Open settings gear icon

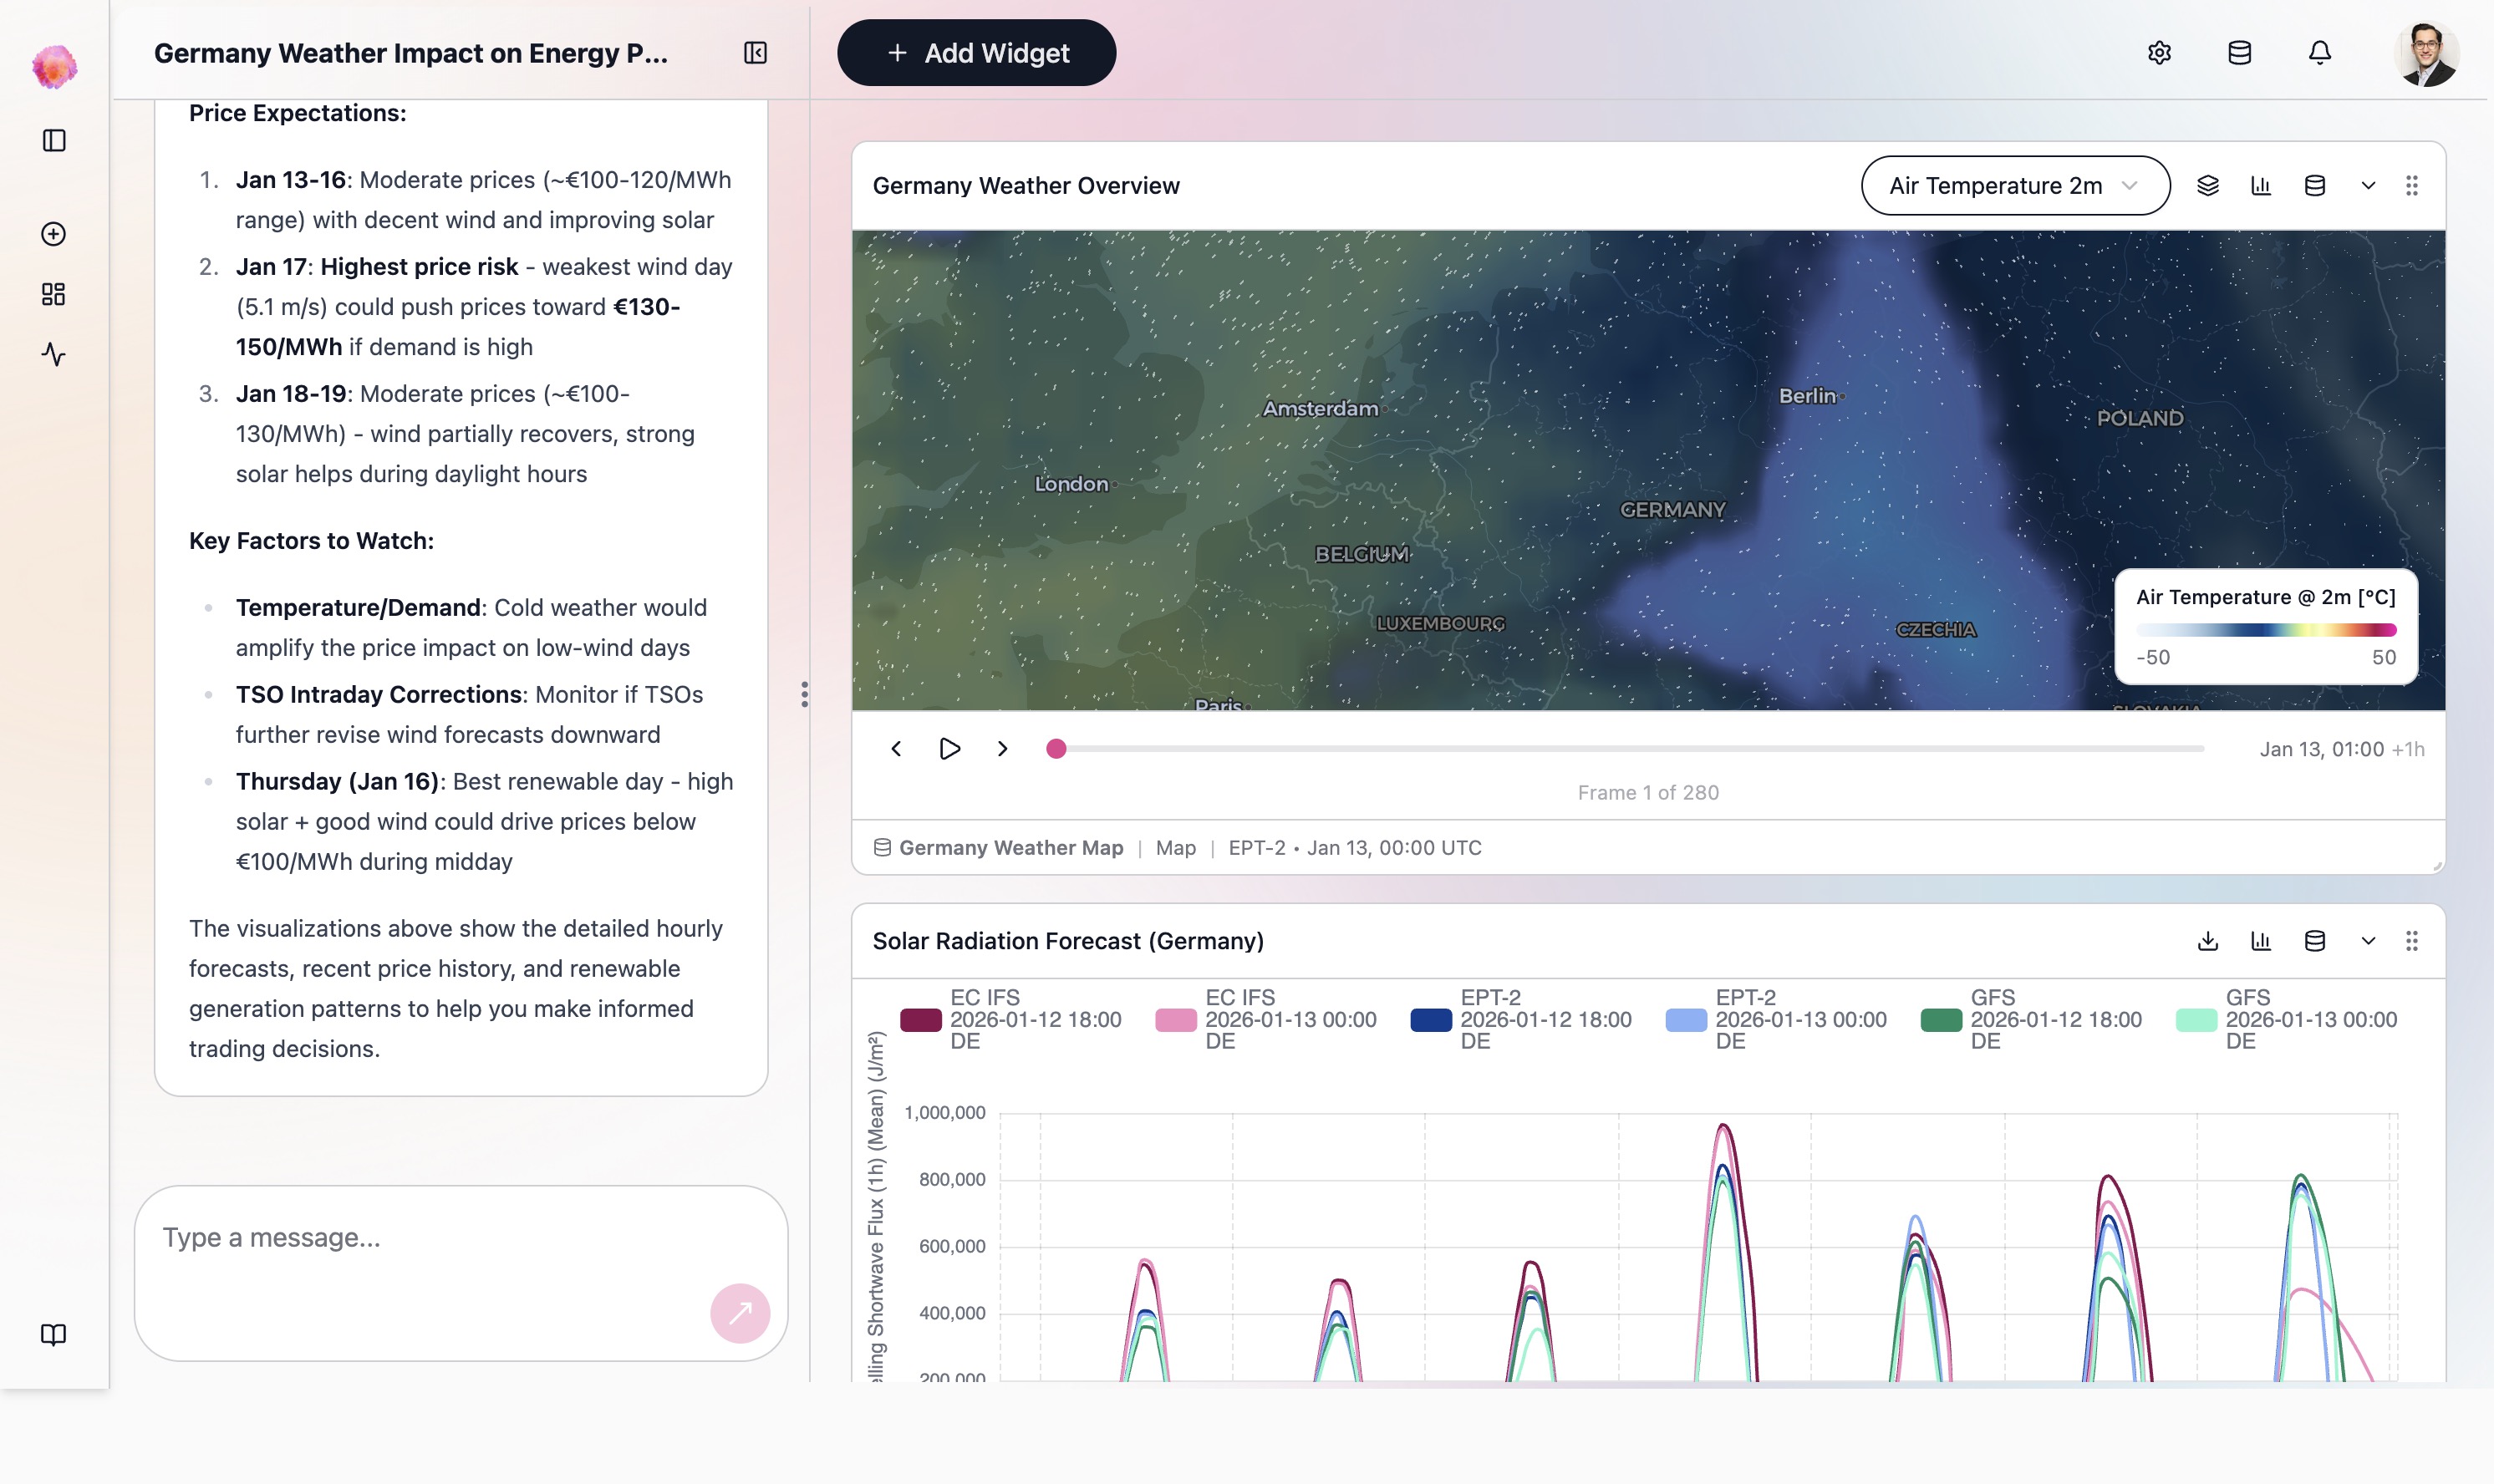2160,53
